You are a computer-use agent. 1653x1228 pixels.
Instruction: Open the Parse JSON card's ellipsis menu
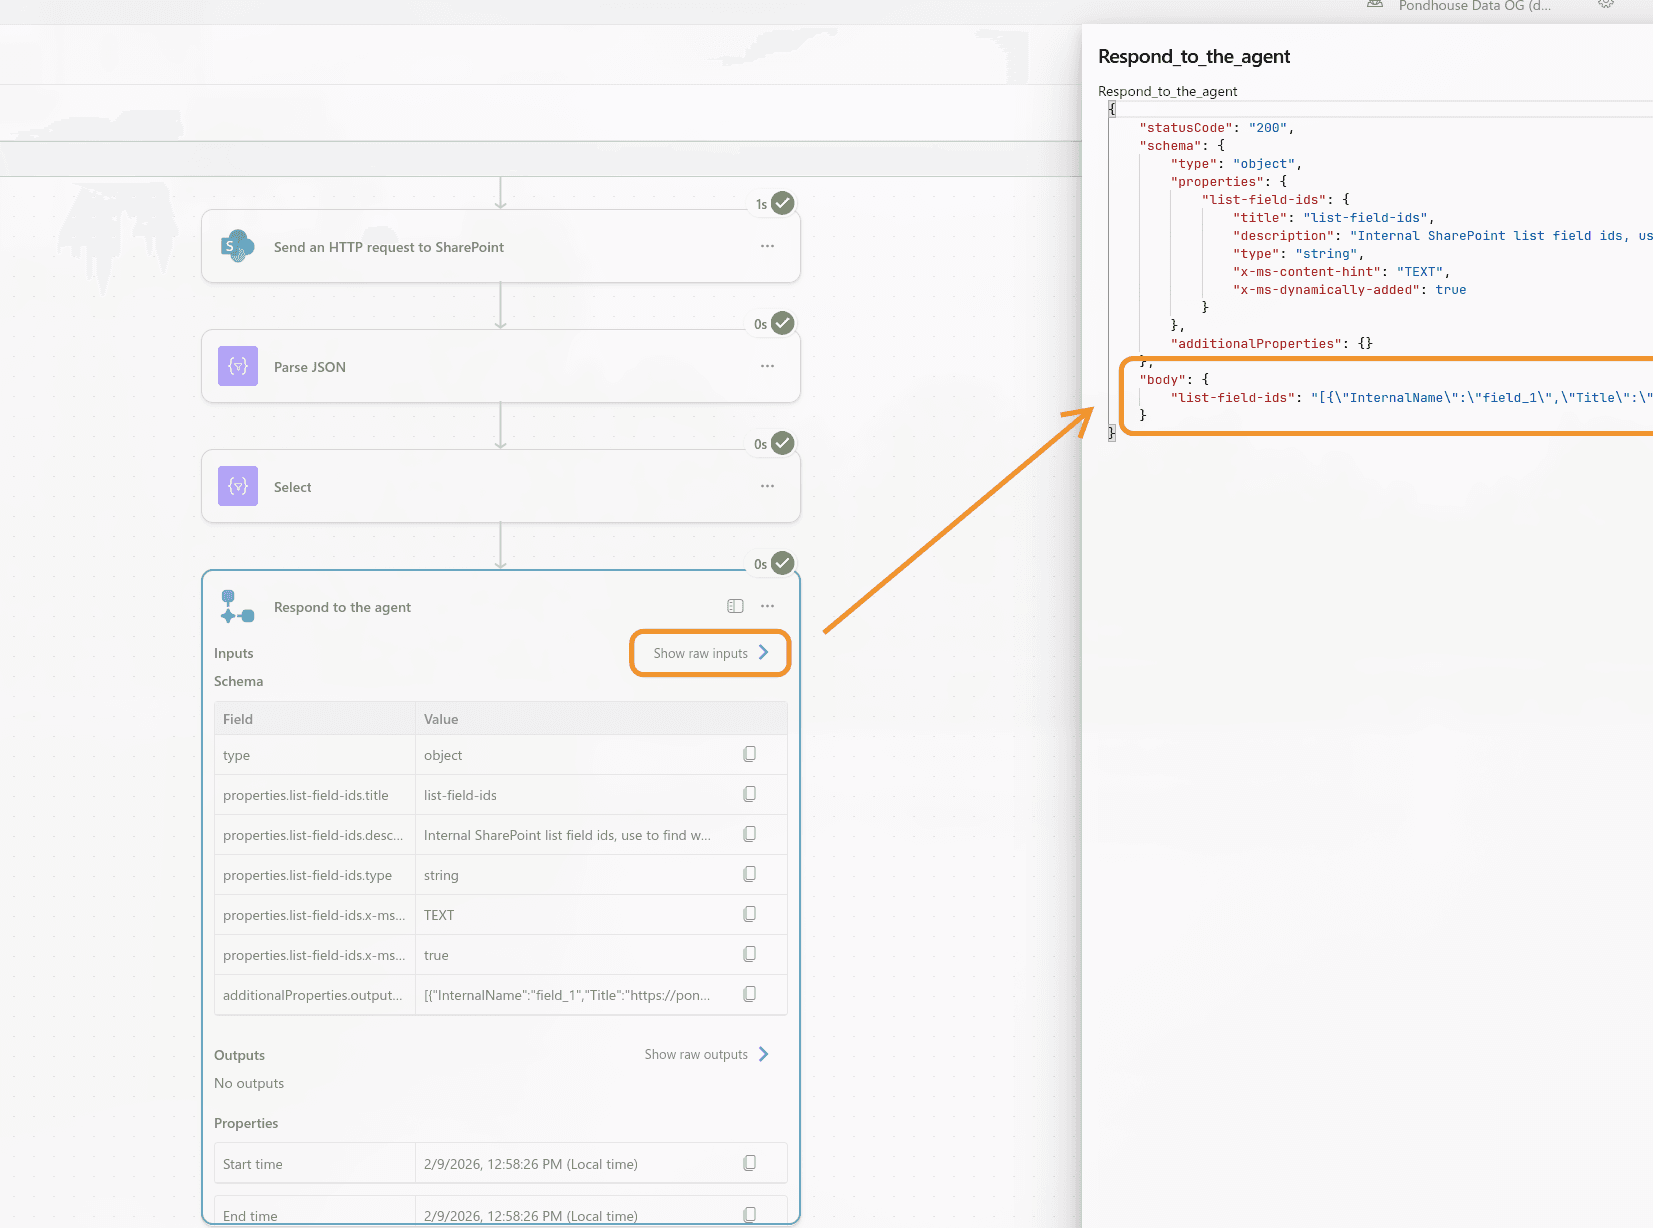click(767, 366)
